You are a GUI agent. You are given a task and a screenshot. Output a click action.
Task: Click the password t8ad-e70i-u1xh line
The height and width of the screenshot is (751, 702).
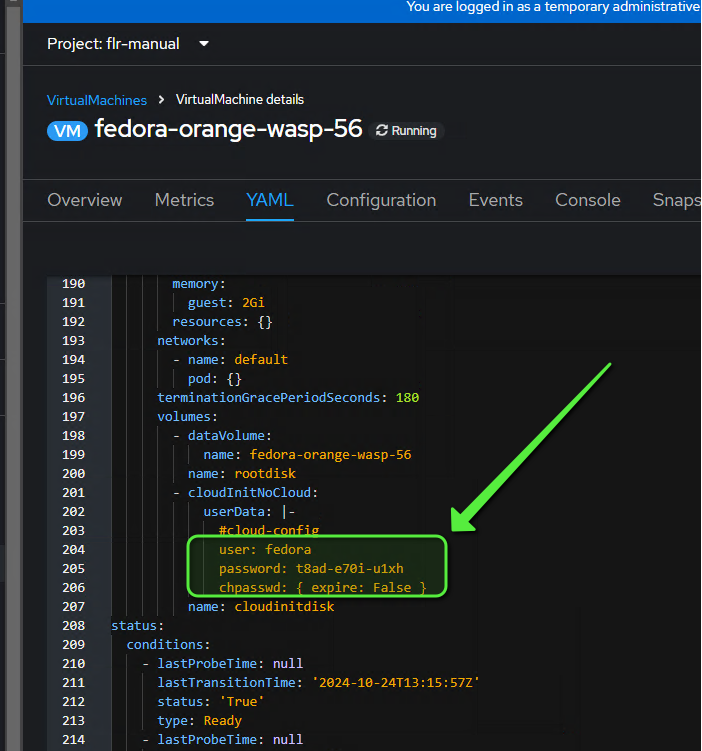click(x=311, y=569)
